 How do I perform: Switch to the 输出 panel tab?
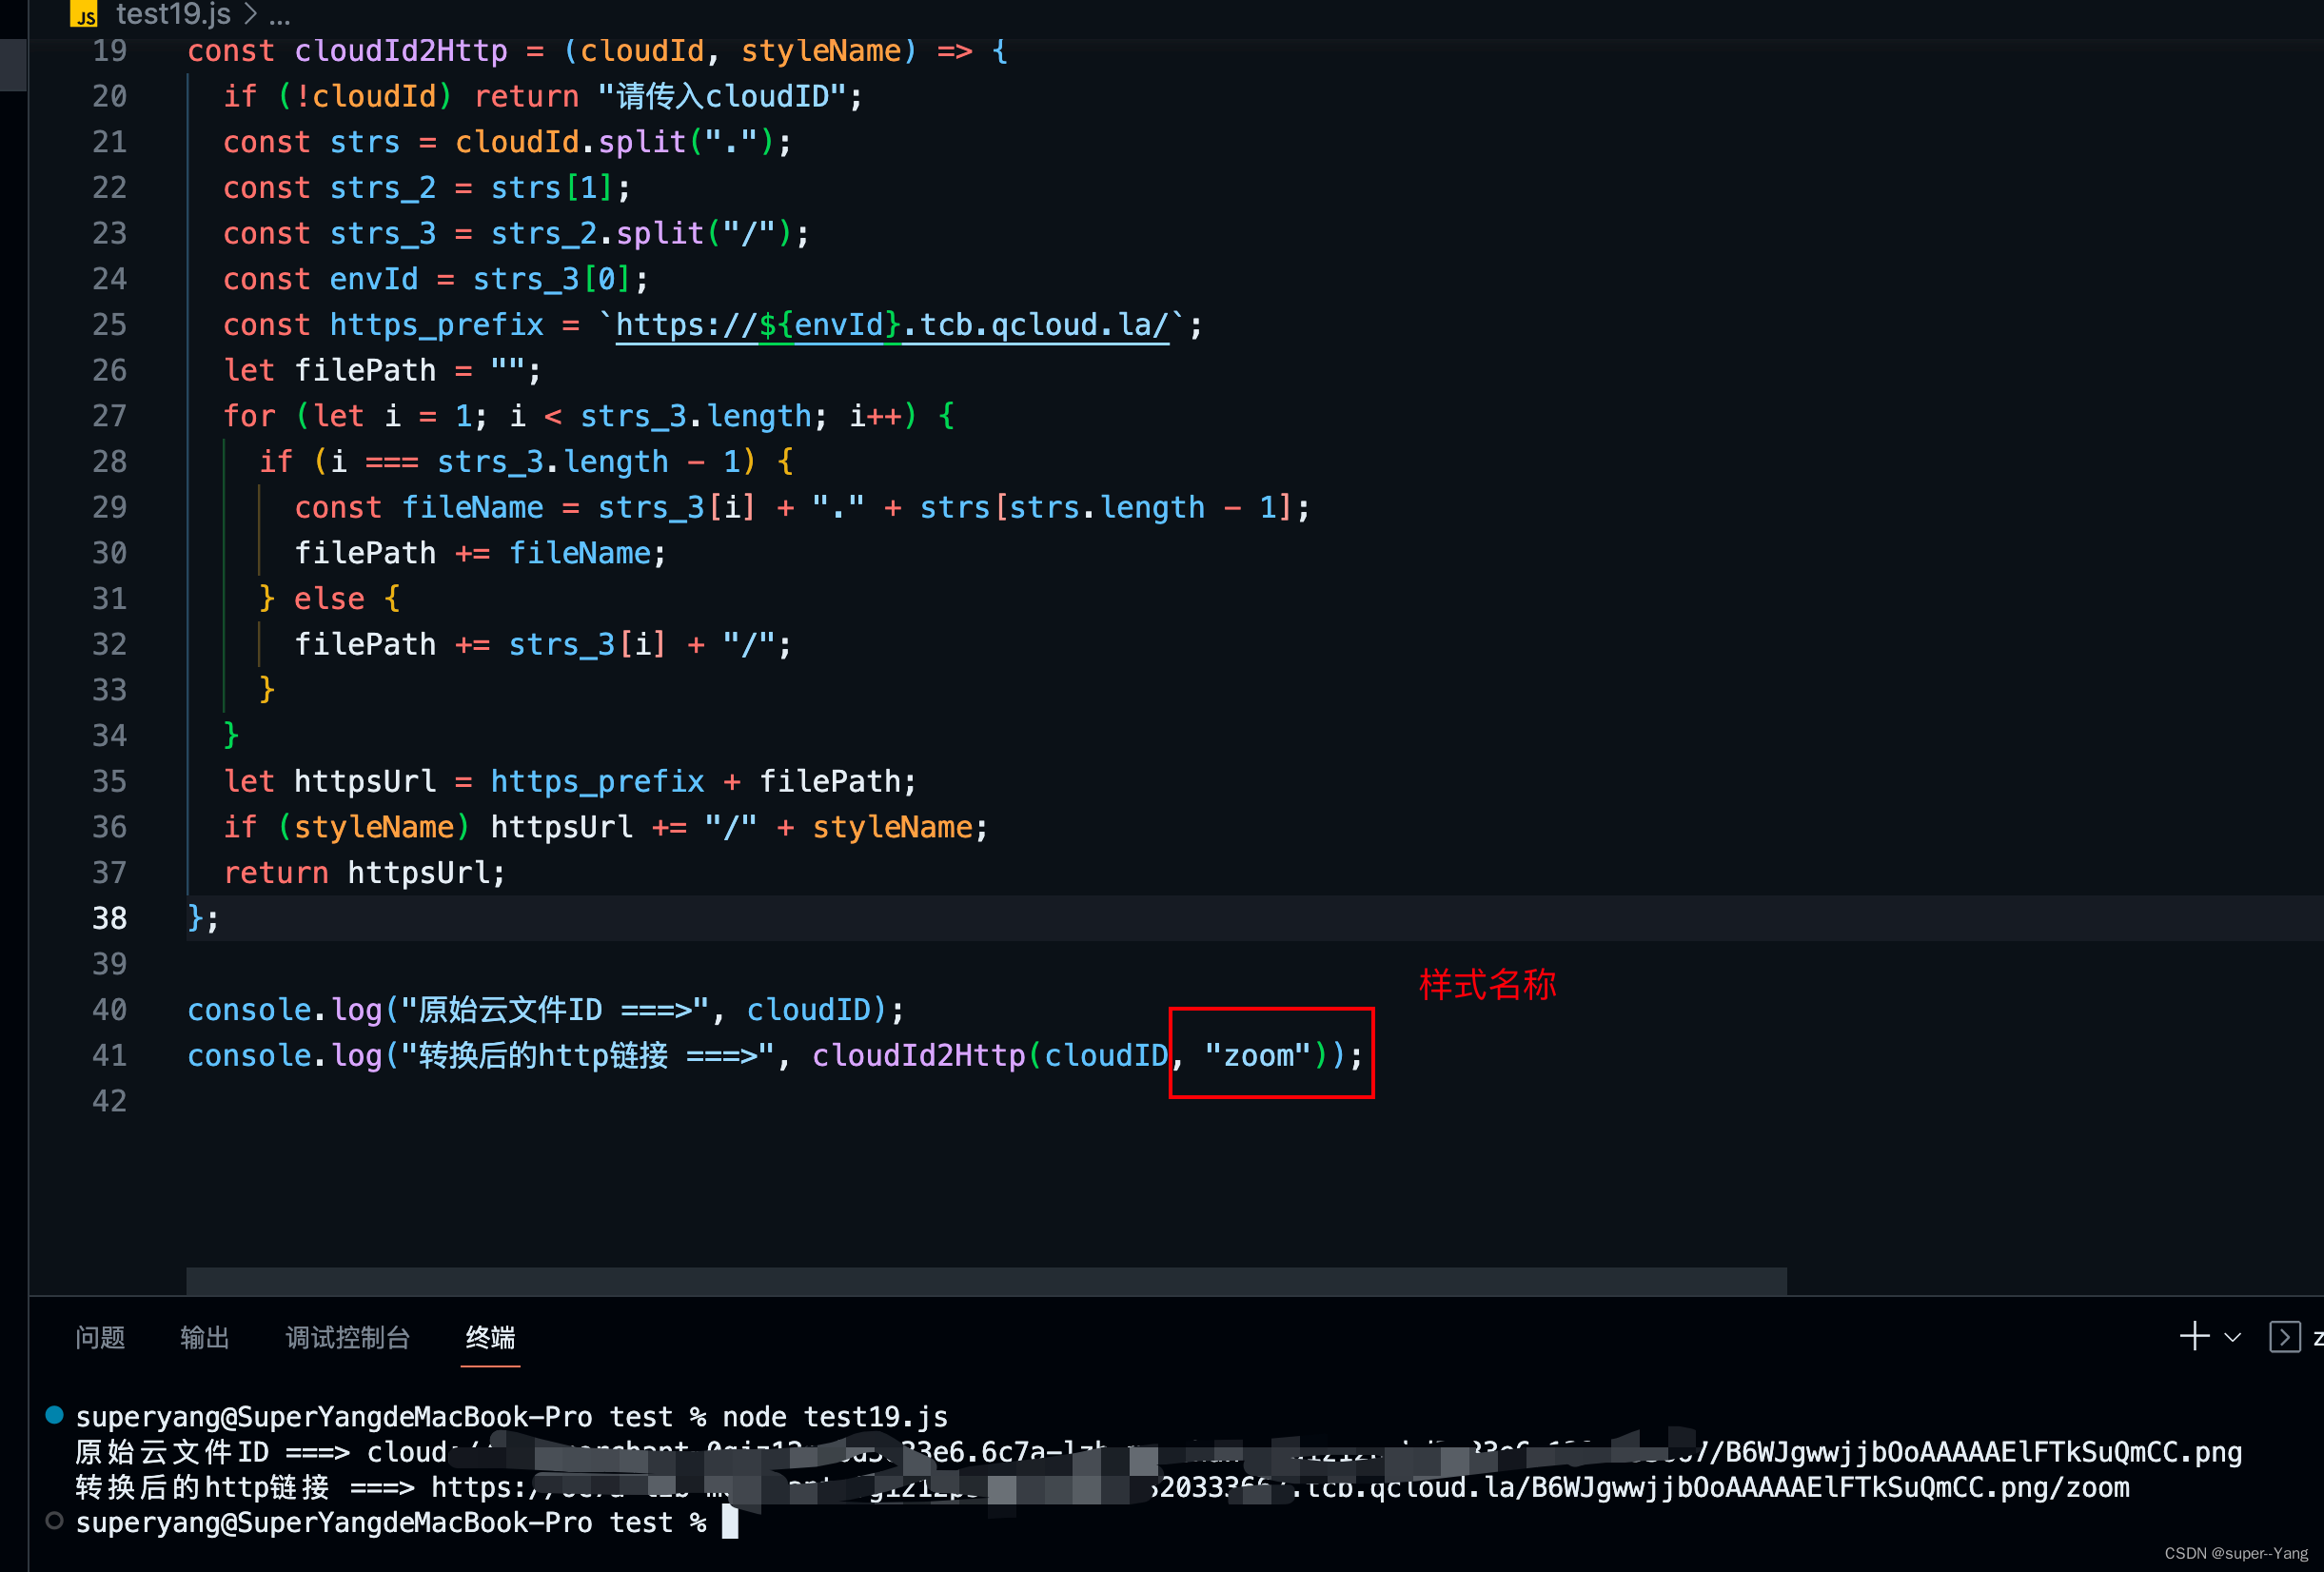205,1337
